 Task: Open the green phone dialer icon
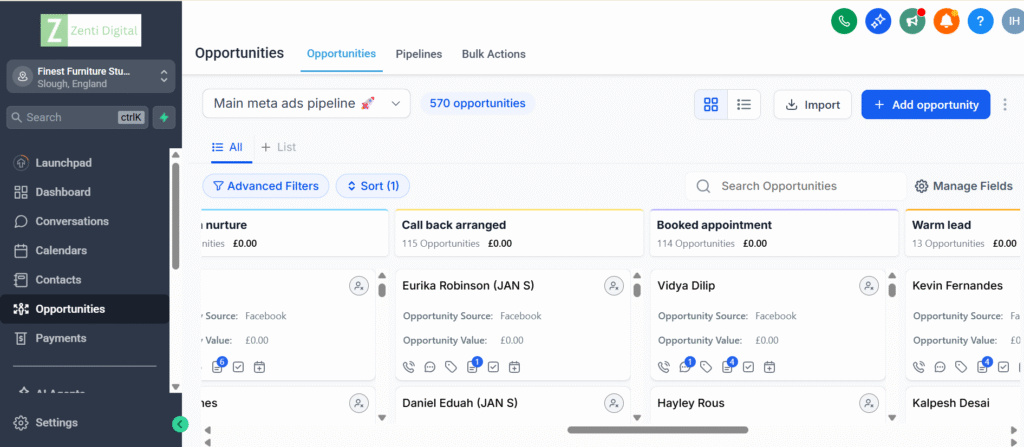coord(845,20)
